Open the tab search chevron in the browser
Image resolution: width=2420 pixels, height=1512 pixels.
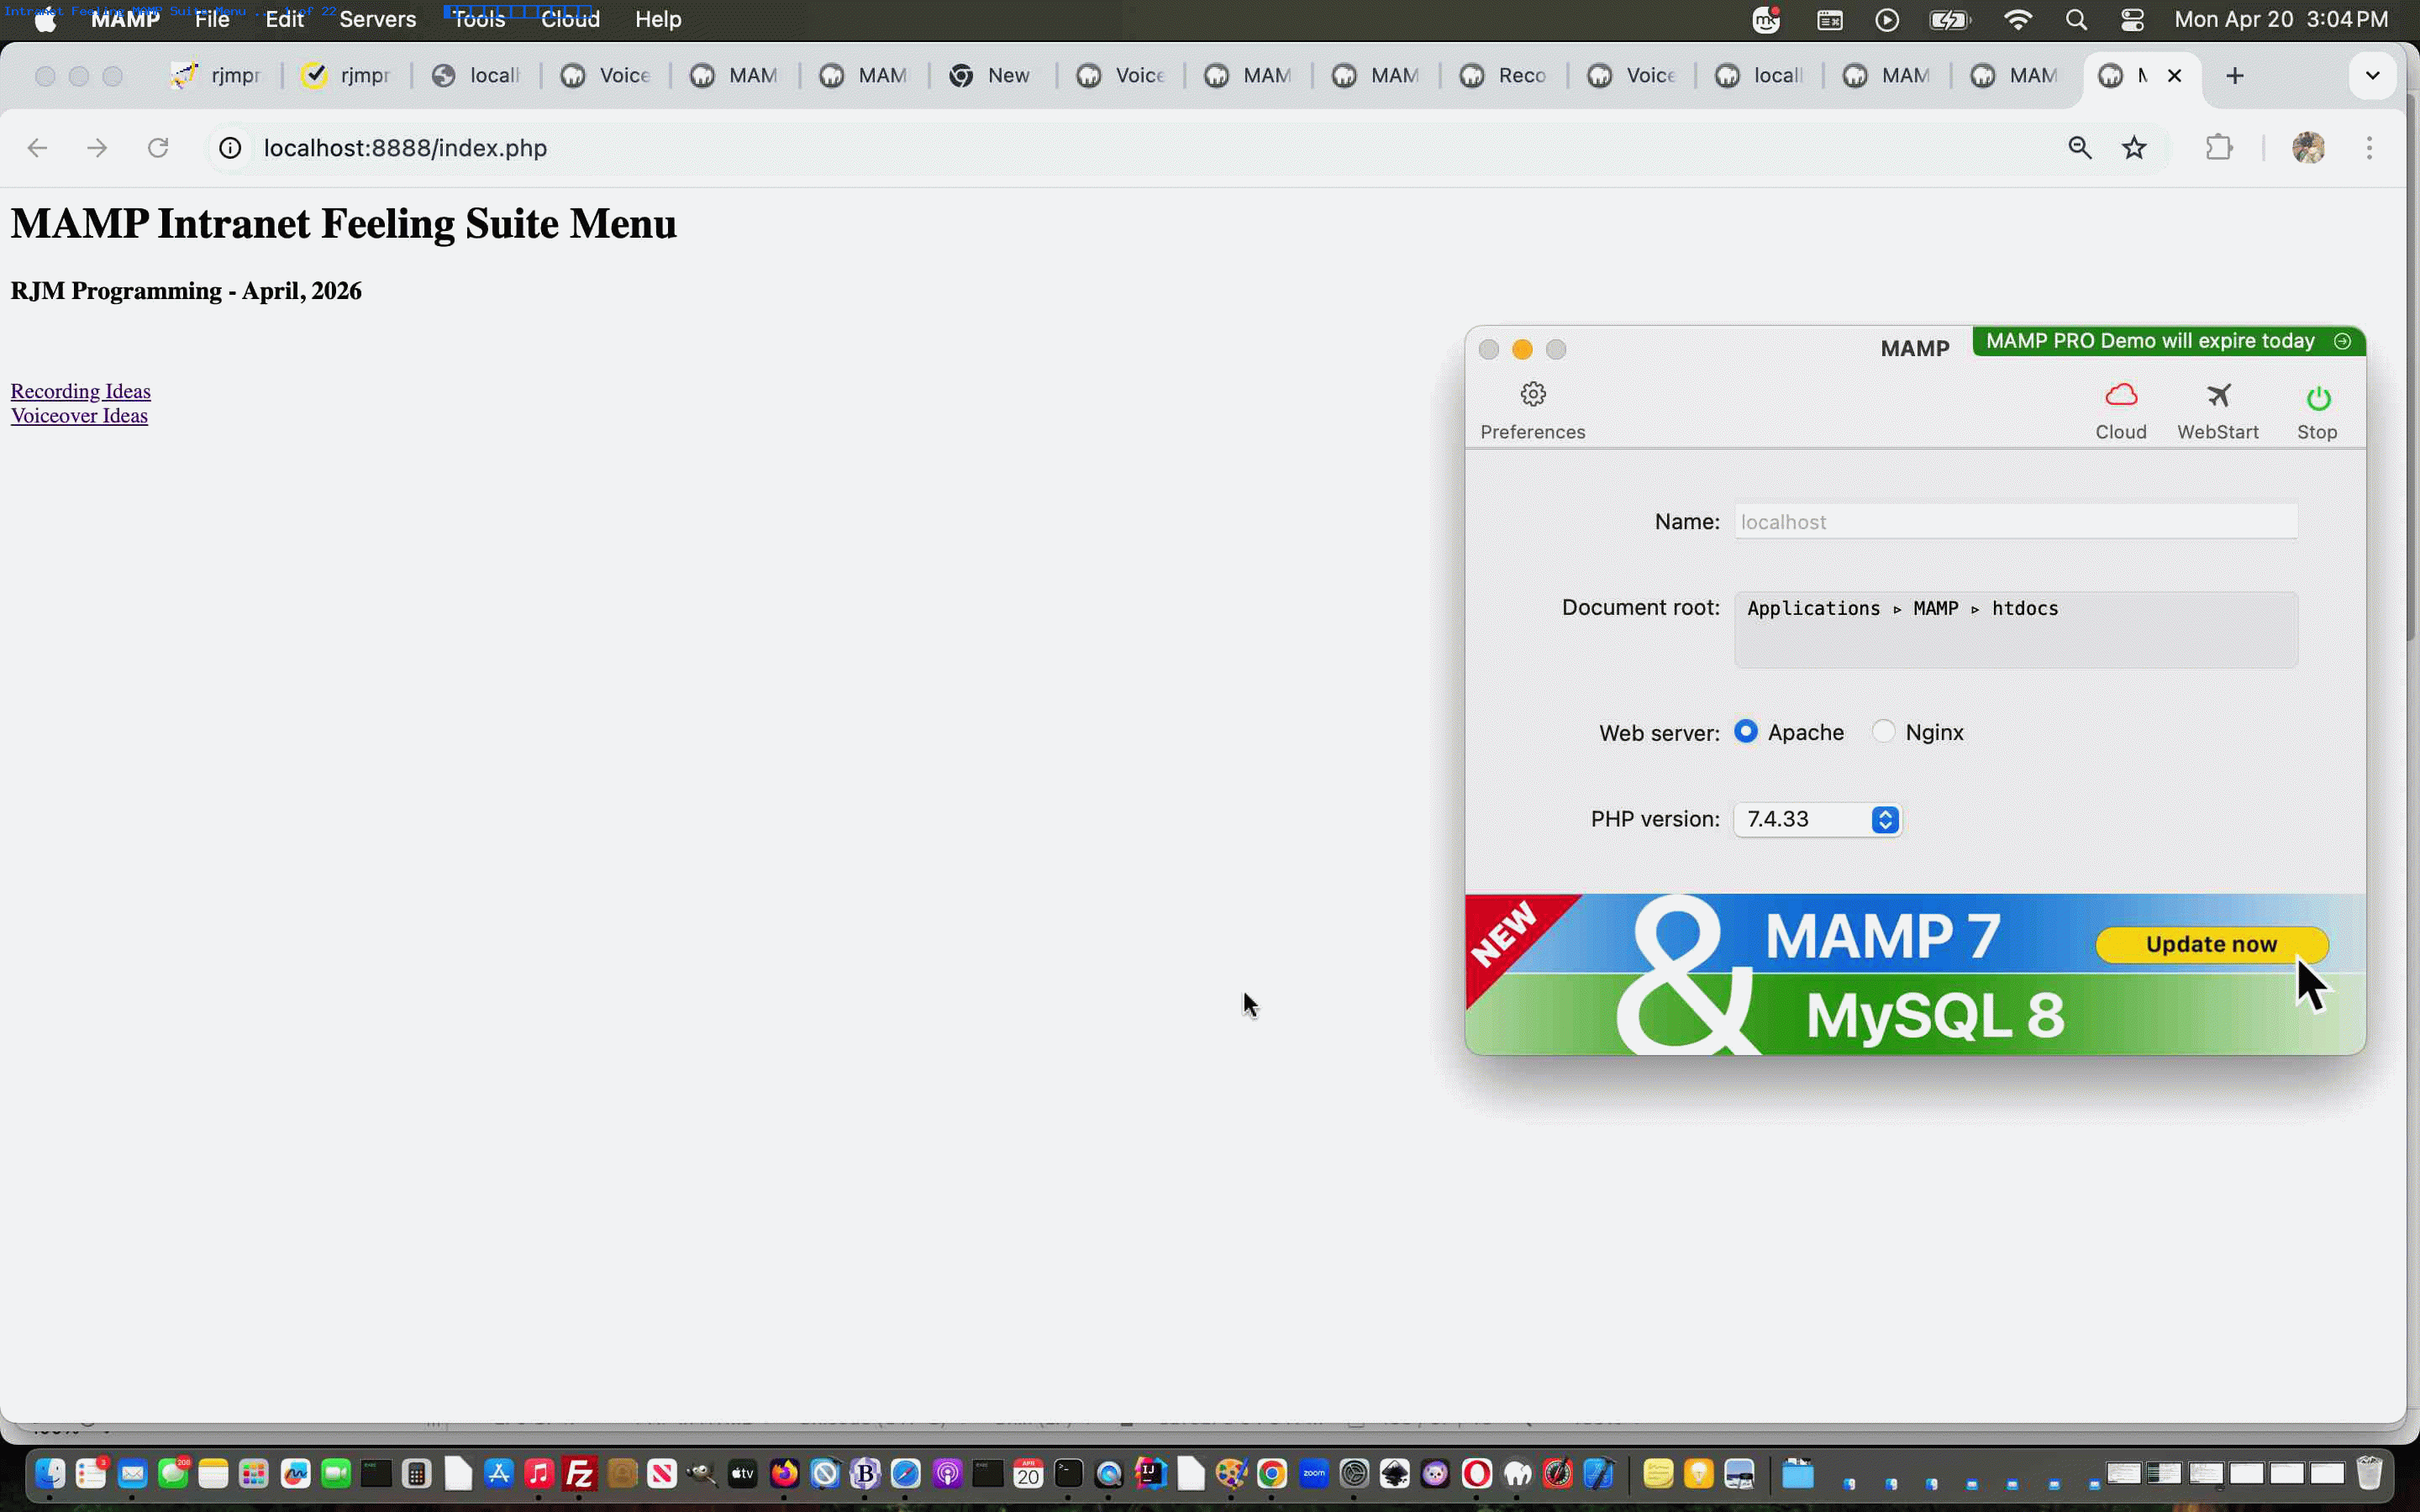tap(2371, 75)
